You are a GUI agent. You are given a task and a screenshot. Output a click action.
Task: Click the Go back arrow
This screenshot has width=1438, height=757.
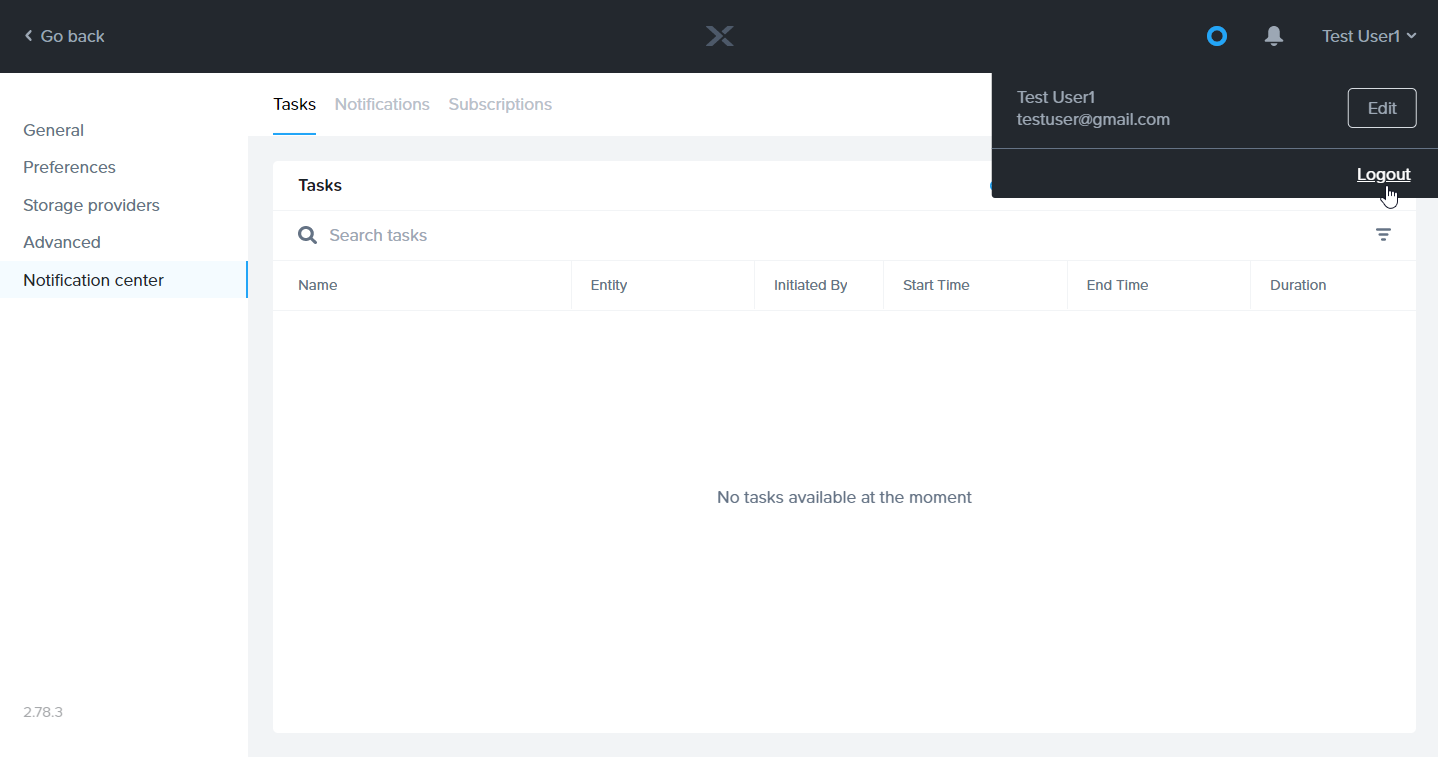tap(28, 36)
